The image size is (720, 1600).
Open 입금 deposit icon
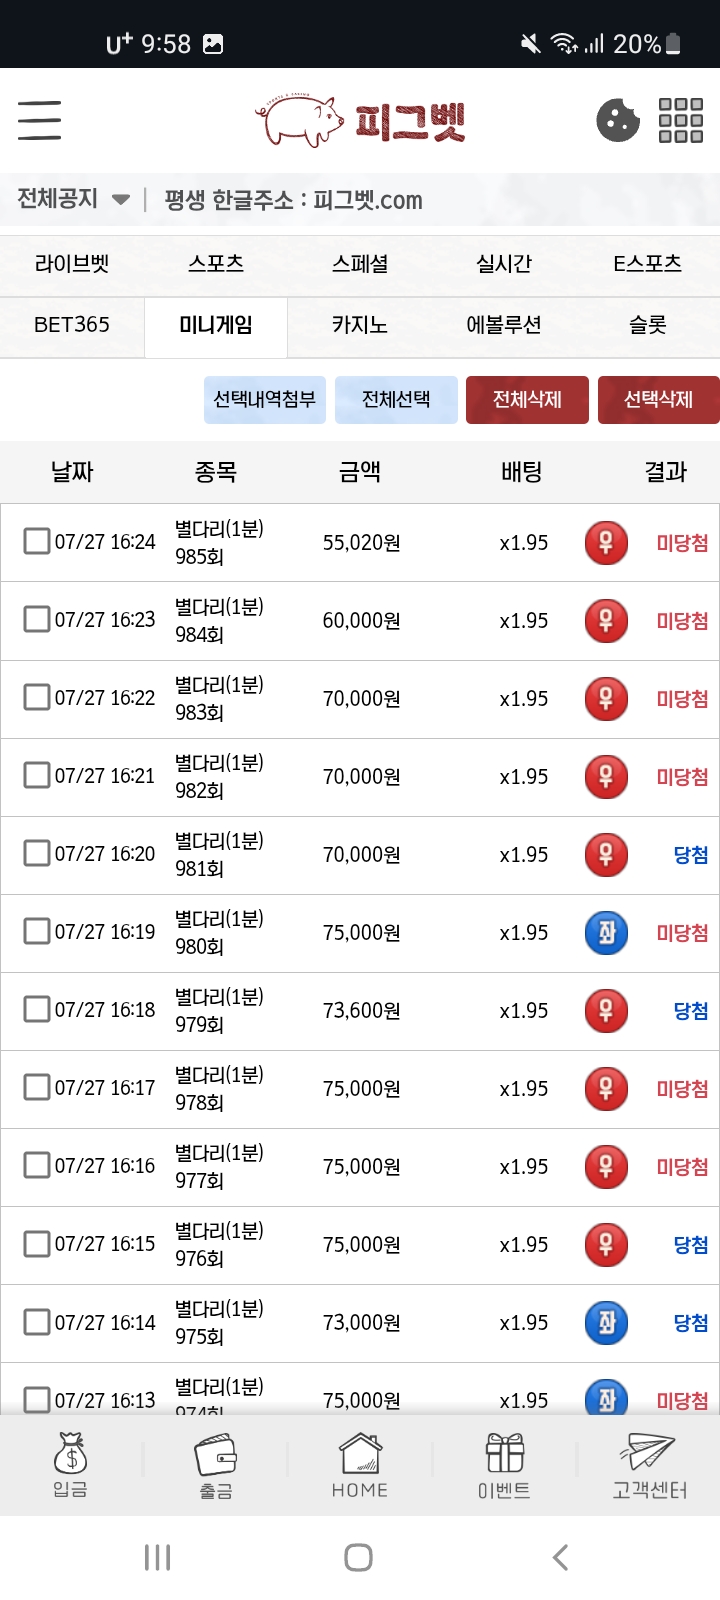click(x=70, y=1465)
